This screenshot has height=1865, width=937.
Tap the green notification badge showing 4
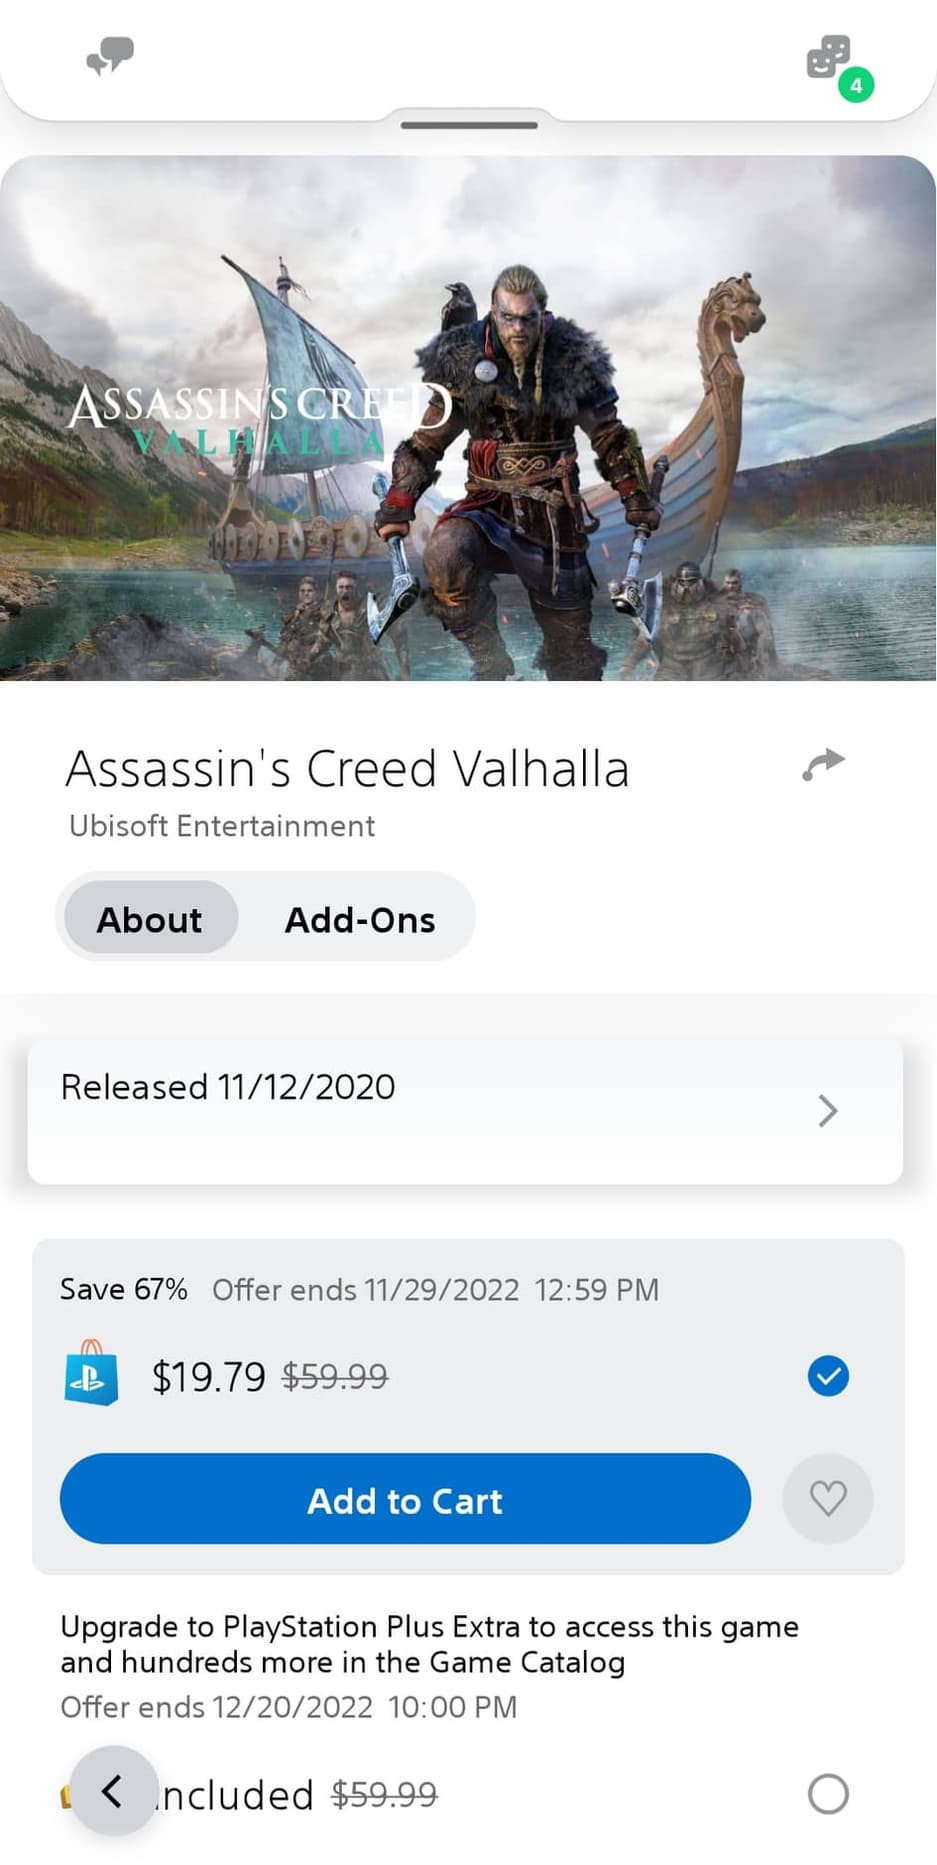(x=856, y=86)
